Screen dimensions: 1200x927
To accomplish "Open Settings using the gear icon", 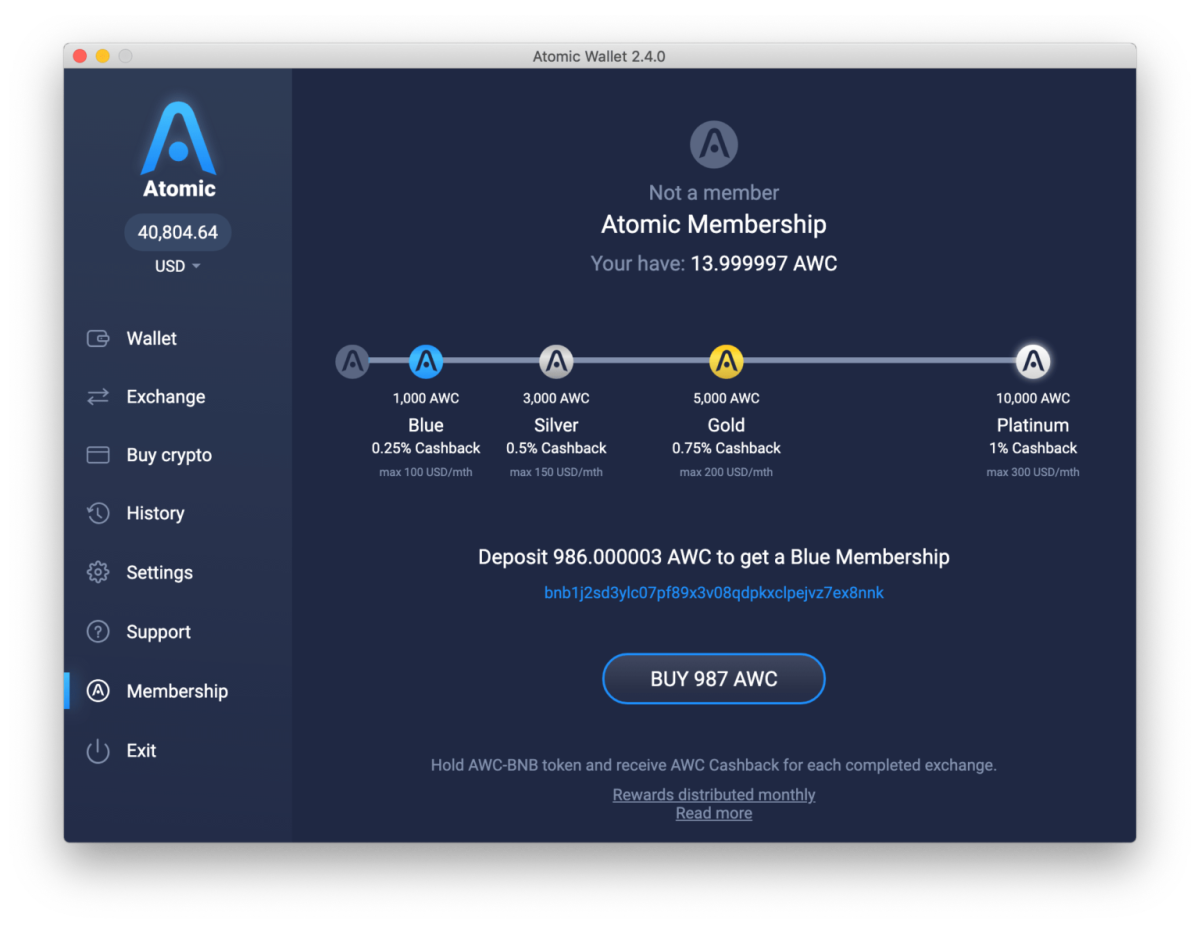I will 97,572.
